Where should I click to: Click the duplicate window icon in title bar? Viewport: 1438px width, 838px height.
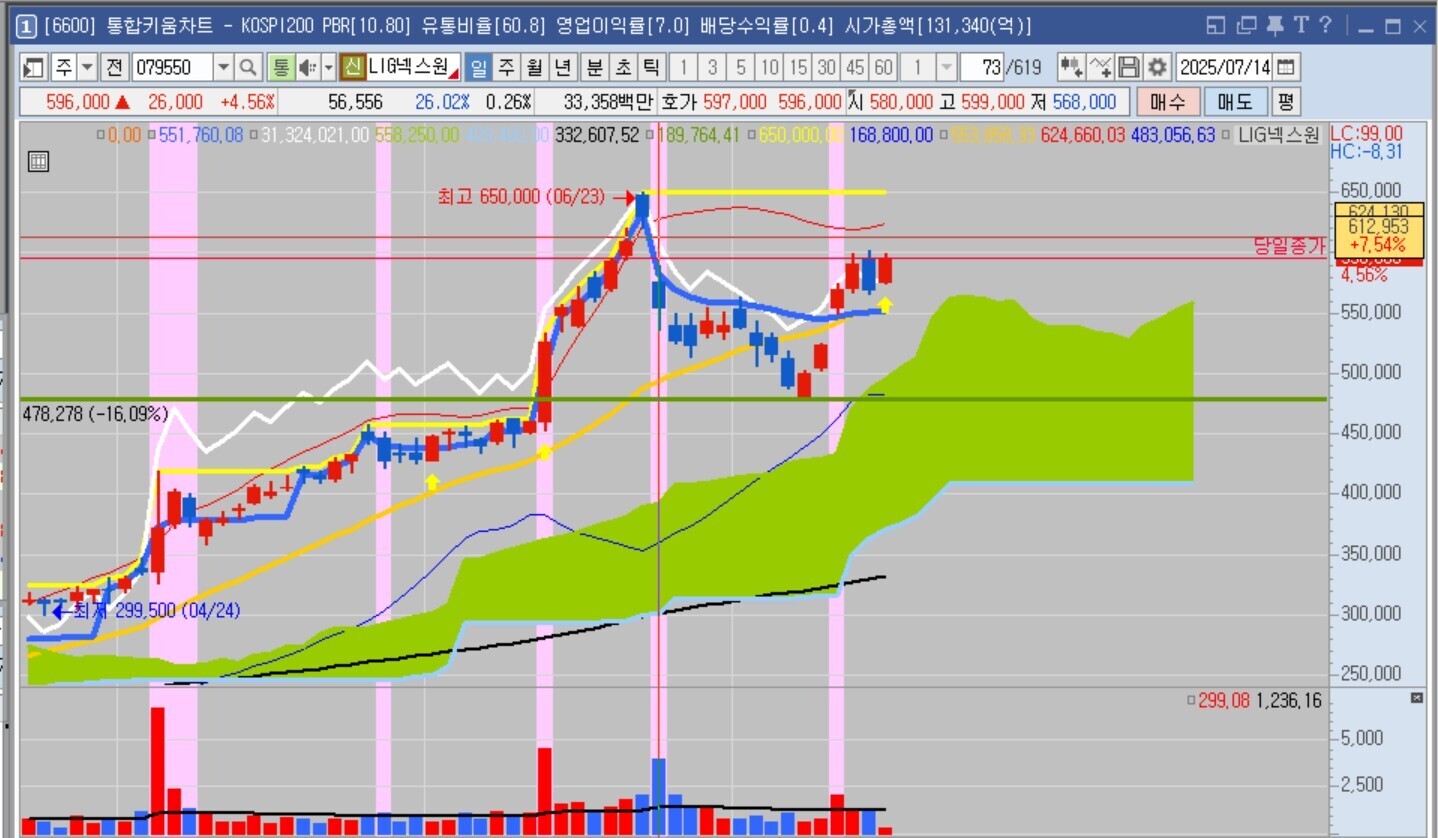coord(1245,26)
